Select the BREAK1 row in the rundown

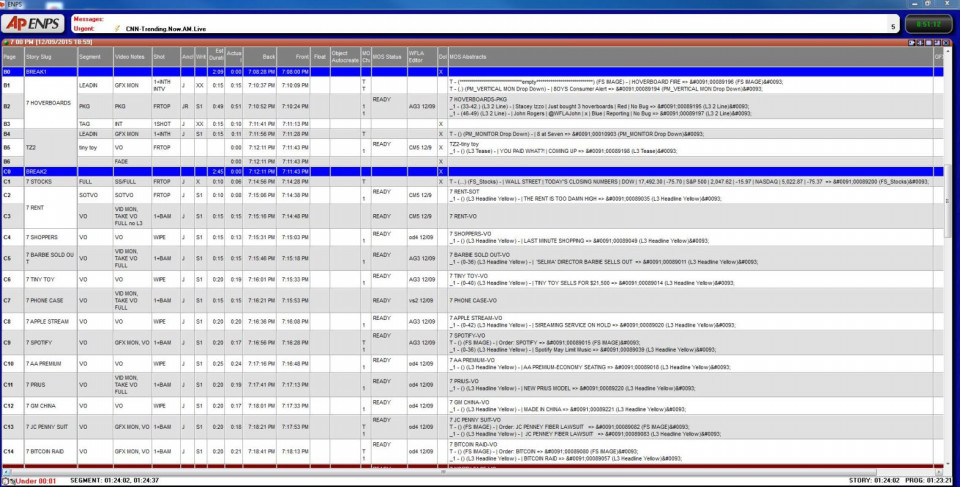(40, 72)
